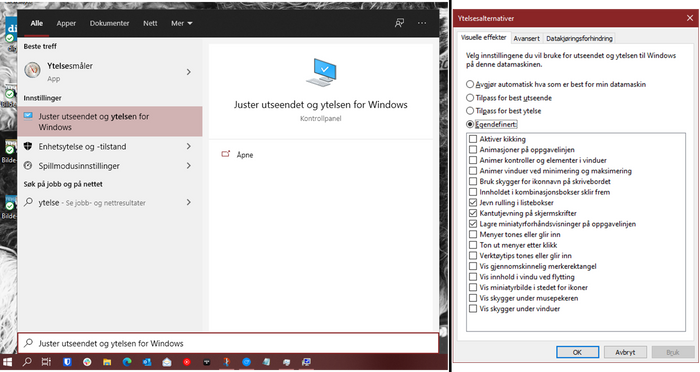This screenshot has height=372, width=700.
Task: Uncheck Jevn rulling i listebokser
Action: tap(473, 203)
